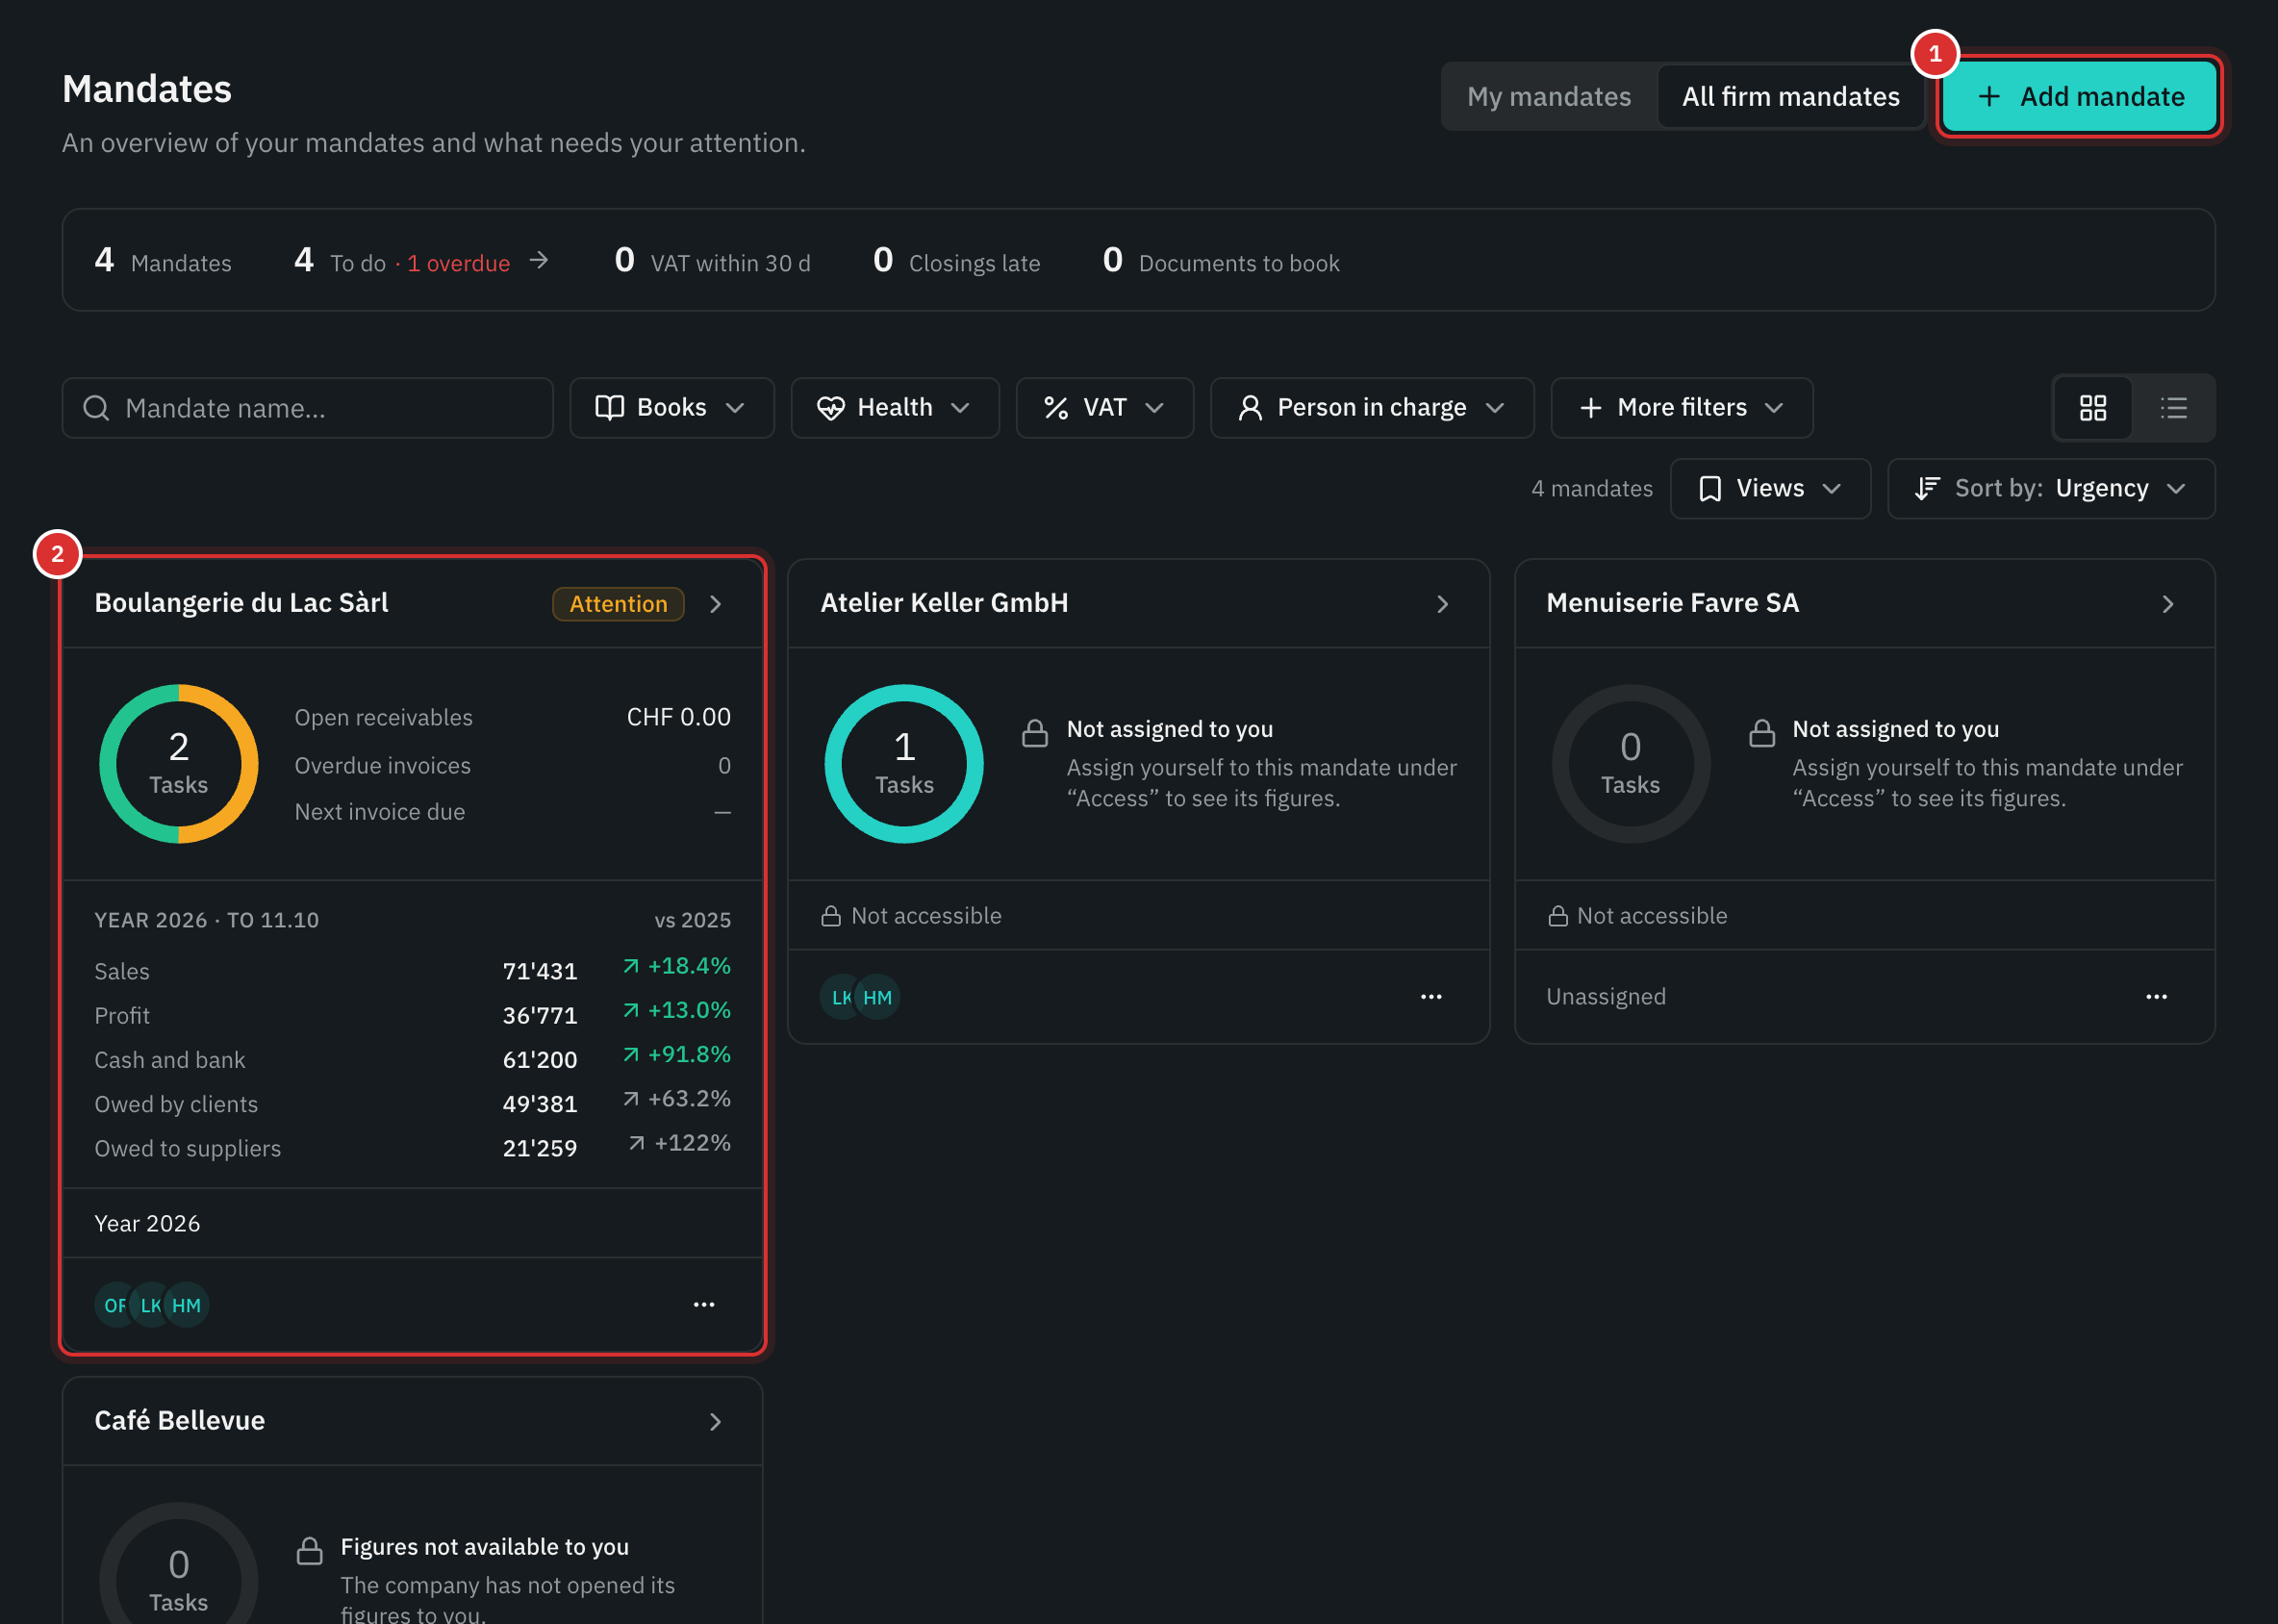
Task: Click the OF avatar on Boulangerie card
Action: [113, 1305]
